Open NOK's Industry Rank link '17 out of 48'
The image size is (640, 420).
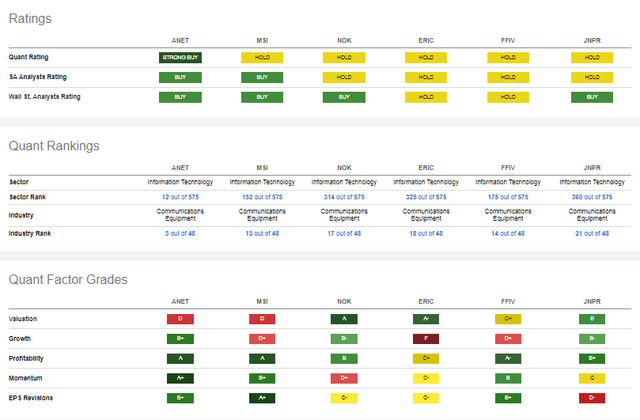point(344,233)
